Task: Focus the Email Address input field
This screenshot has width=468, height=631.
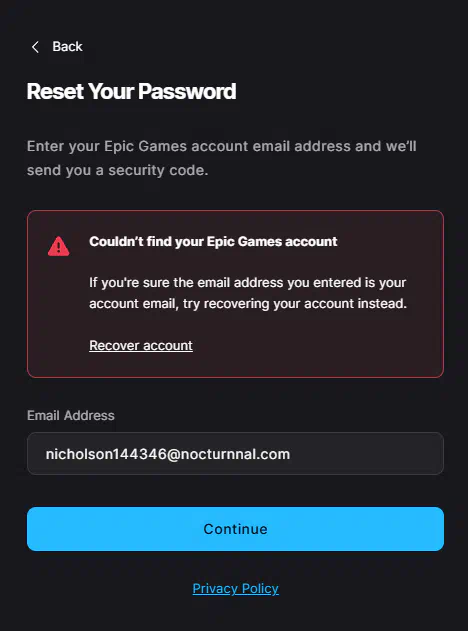Action: click(x=235, y=454)
